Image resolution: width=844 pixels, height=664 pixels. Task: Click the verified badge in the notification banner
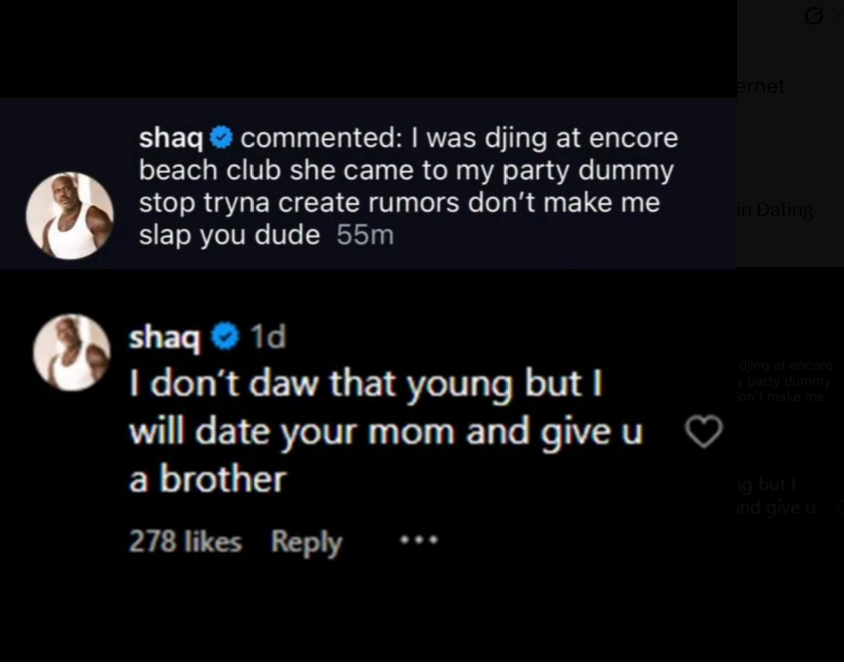tap(223, 138)
